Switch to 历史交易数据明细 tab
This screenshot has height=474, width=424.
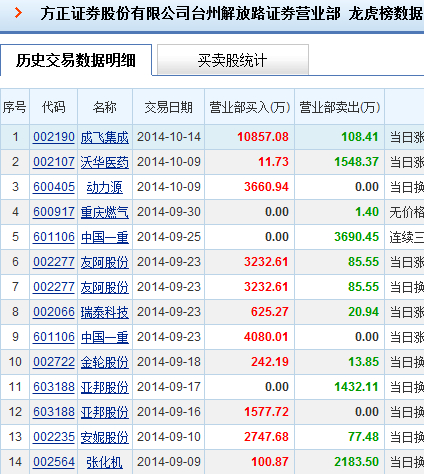click(76, 60)
